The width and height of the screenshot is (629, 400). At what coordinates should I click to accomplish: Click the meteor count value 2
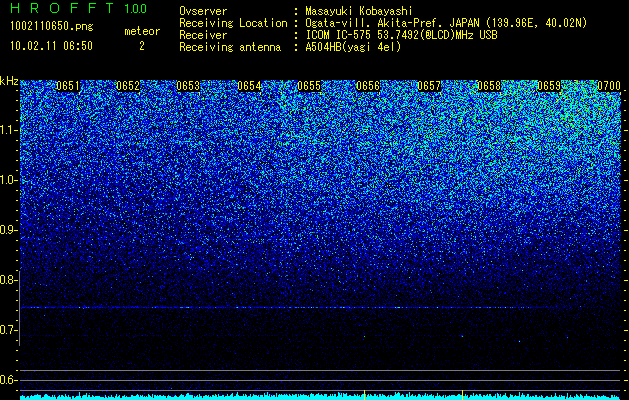[x=142, y=46]
